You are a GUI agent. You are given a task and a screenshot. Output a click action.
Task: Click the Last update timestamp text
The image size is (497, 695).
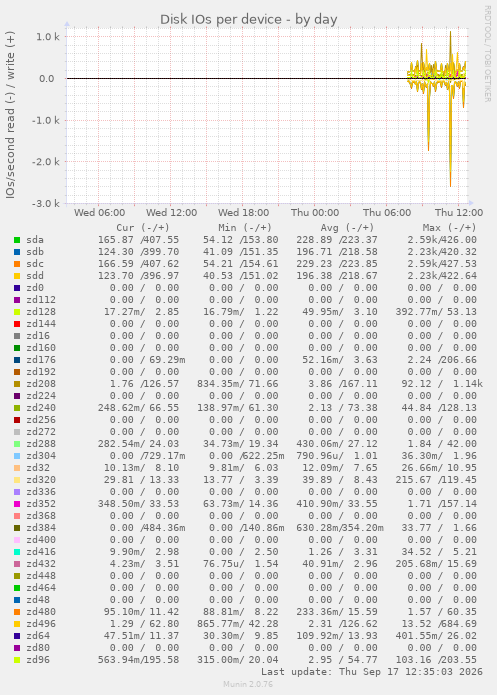tap(372, 672)
